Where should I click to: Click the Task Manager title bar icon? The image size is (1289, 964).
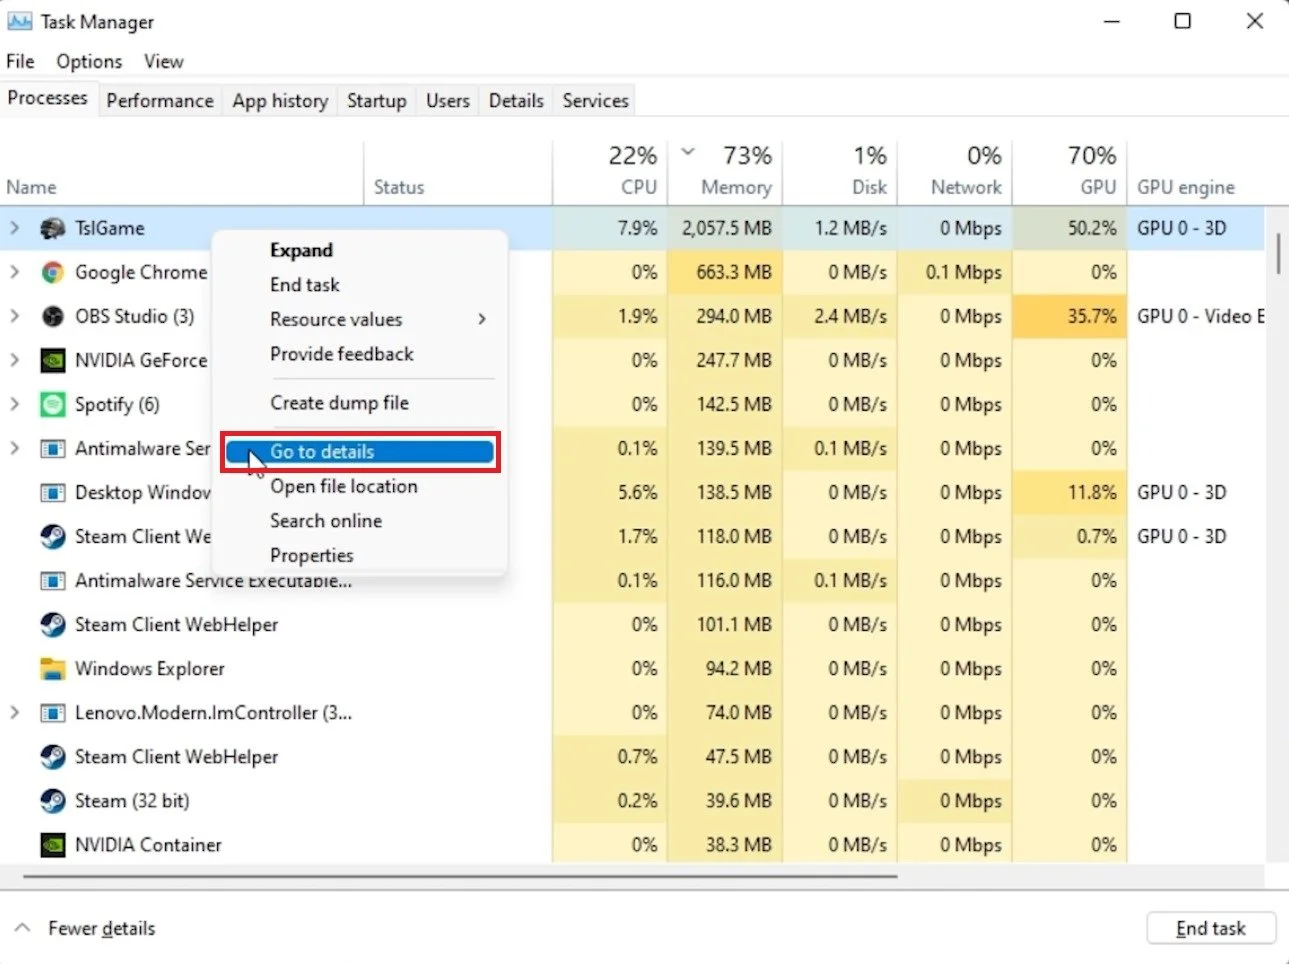coord(19,21)
